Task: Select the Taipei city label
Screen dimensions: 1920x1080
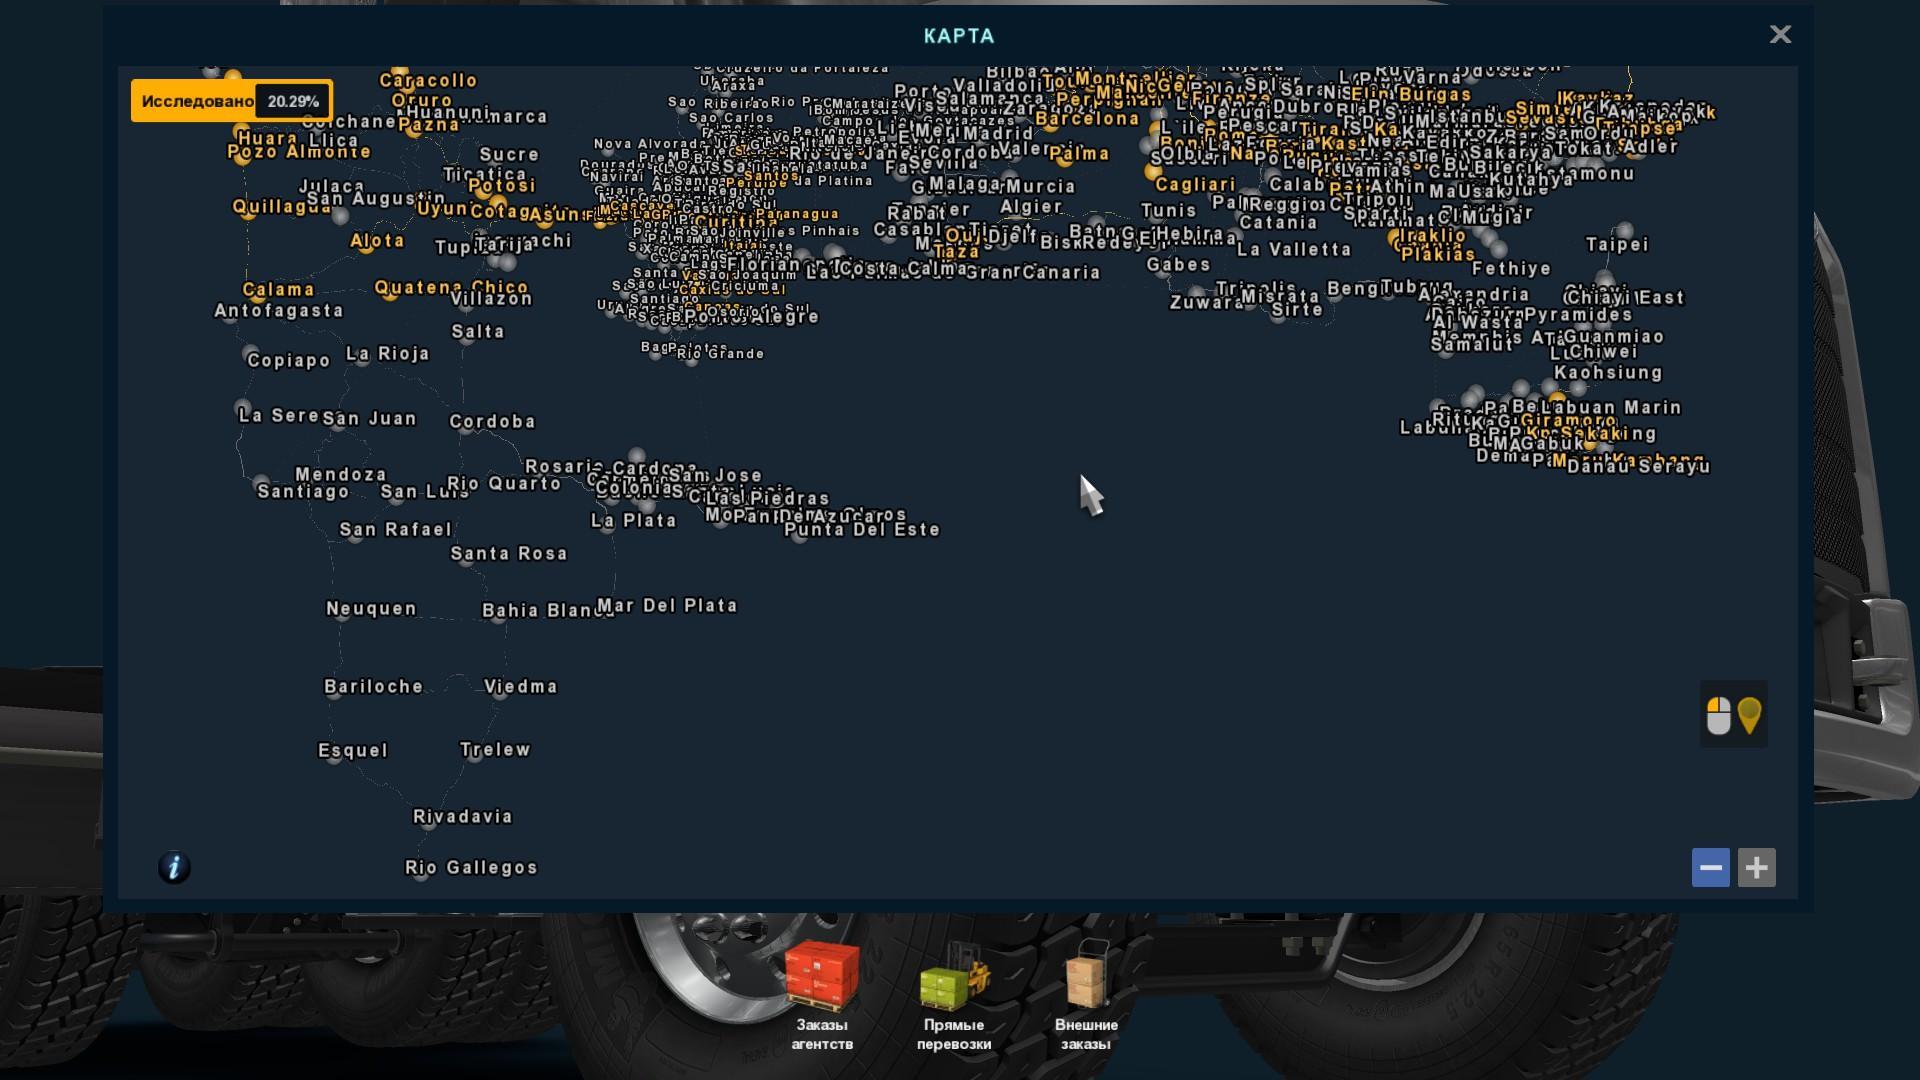Action: pyautogui.click(x=1617, y=245)
